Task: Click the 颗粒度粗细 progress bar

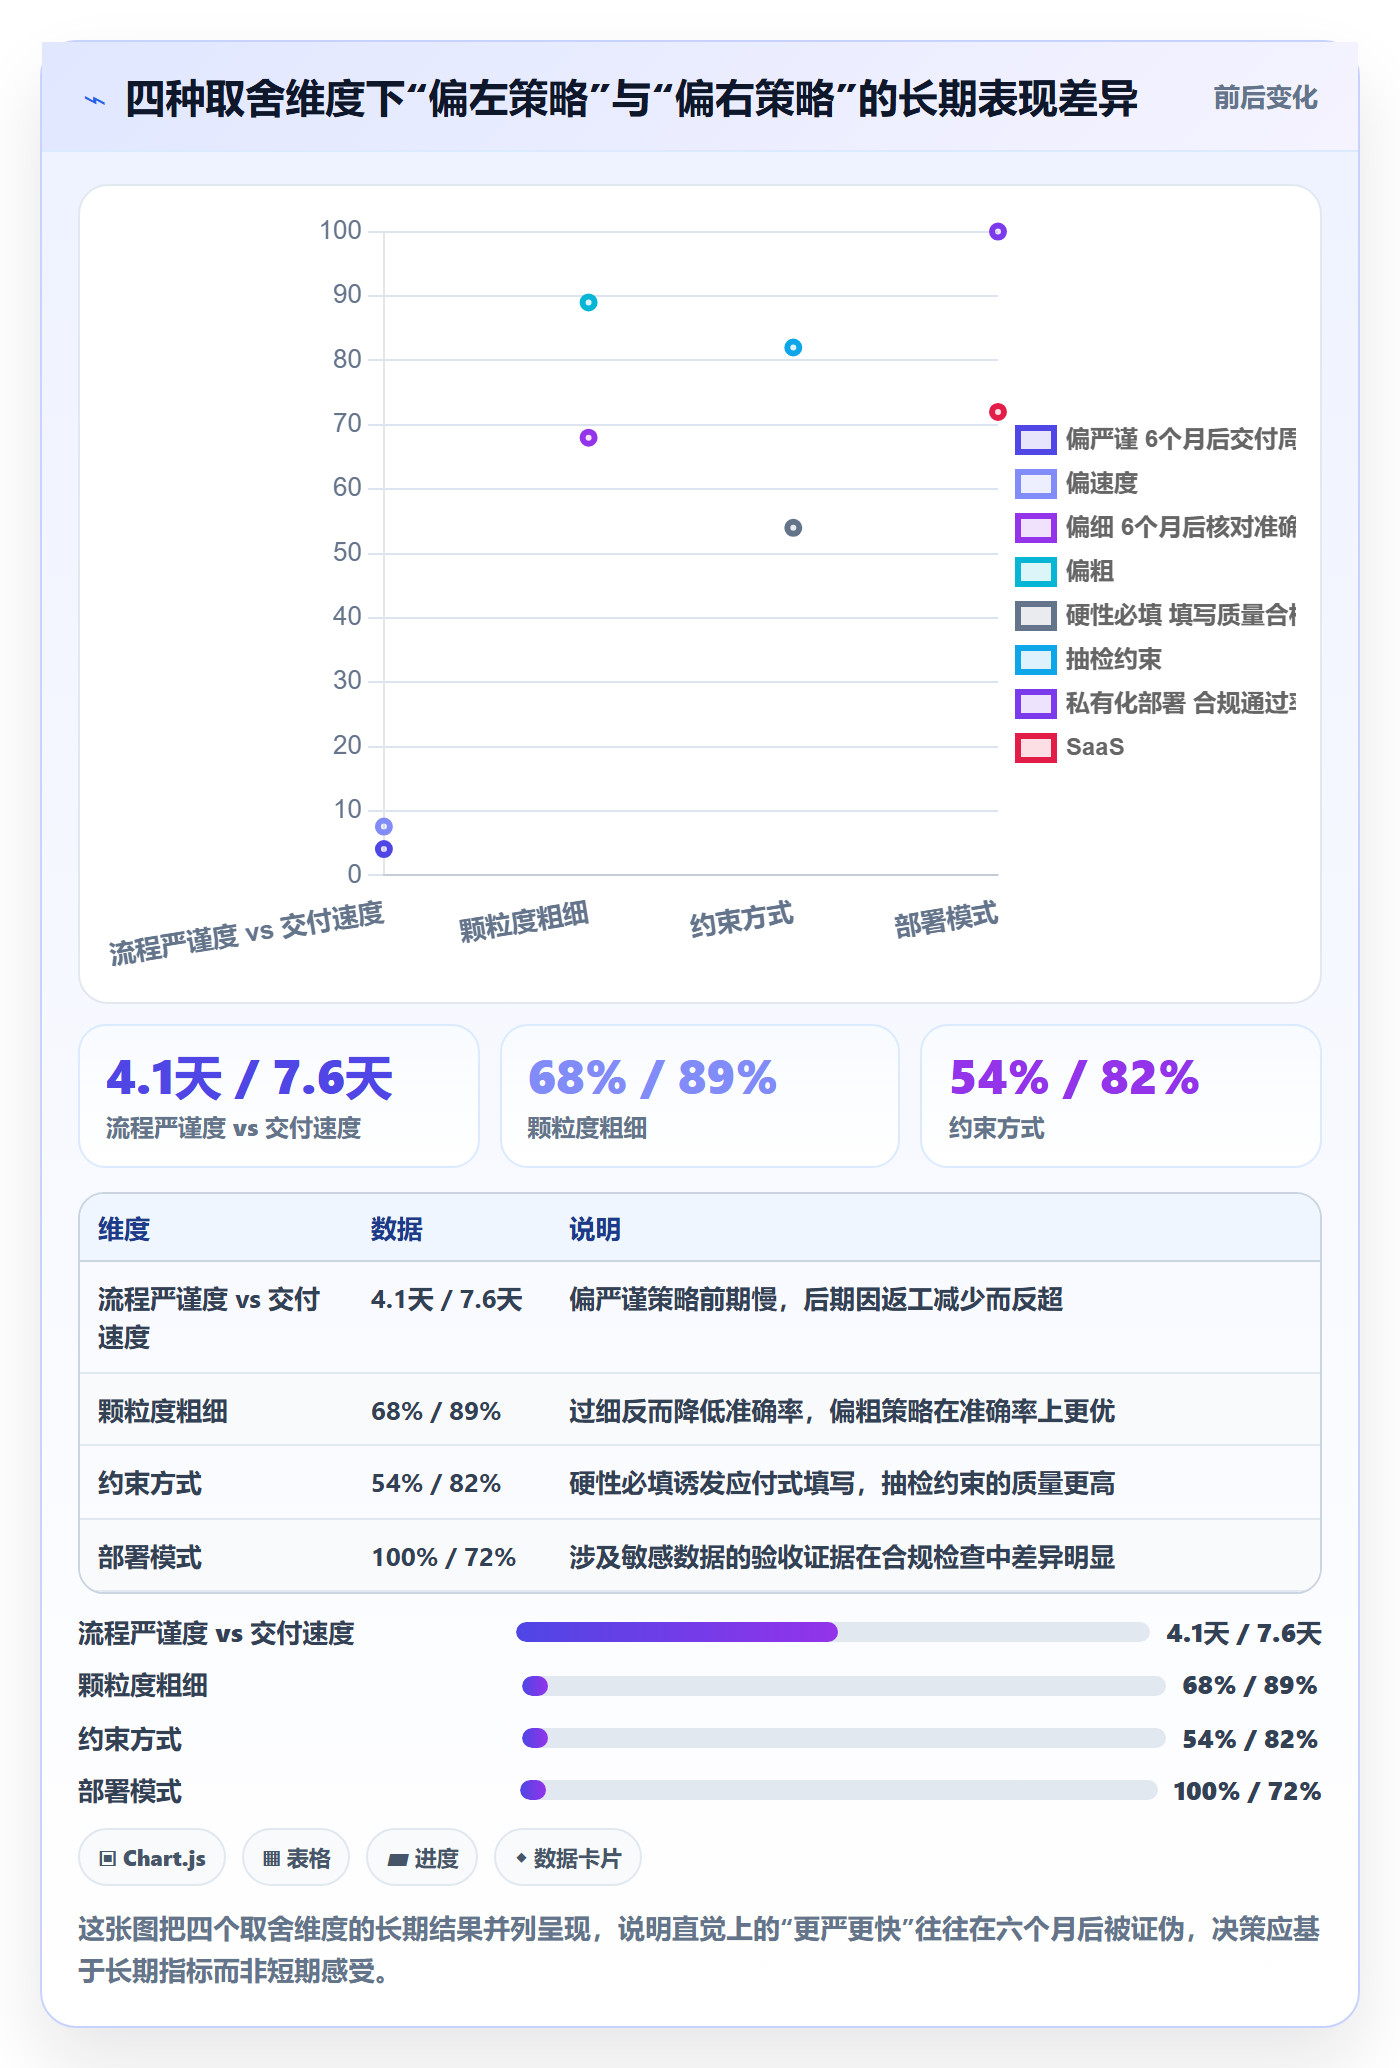Action: (843, 1686)
